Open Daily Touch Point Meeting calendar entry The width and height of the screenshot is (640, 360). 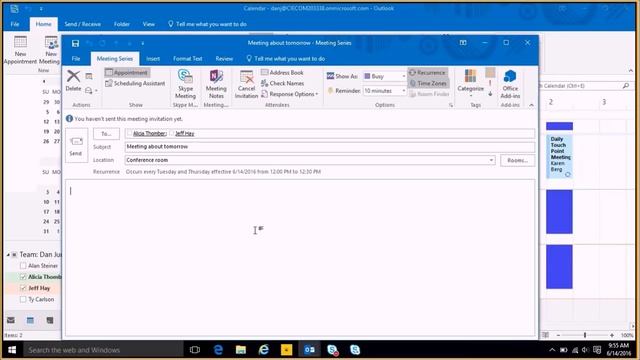[x=560, y=157]
